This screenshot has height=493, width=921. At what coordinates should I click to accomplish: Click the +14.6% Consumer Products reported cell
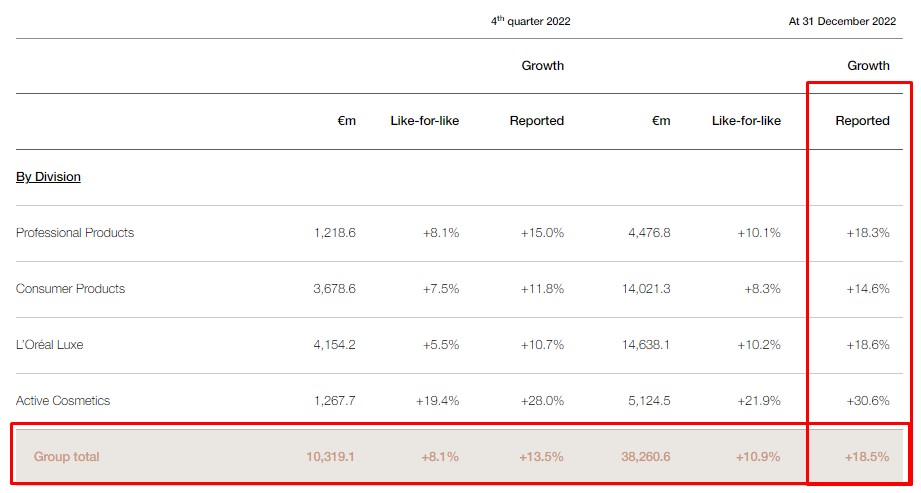click(867, 289)
